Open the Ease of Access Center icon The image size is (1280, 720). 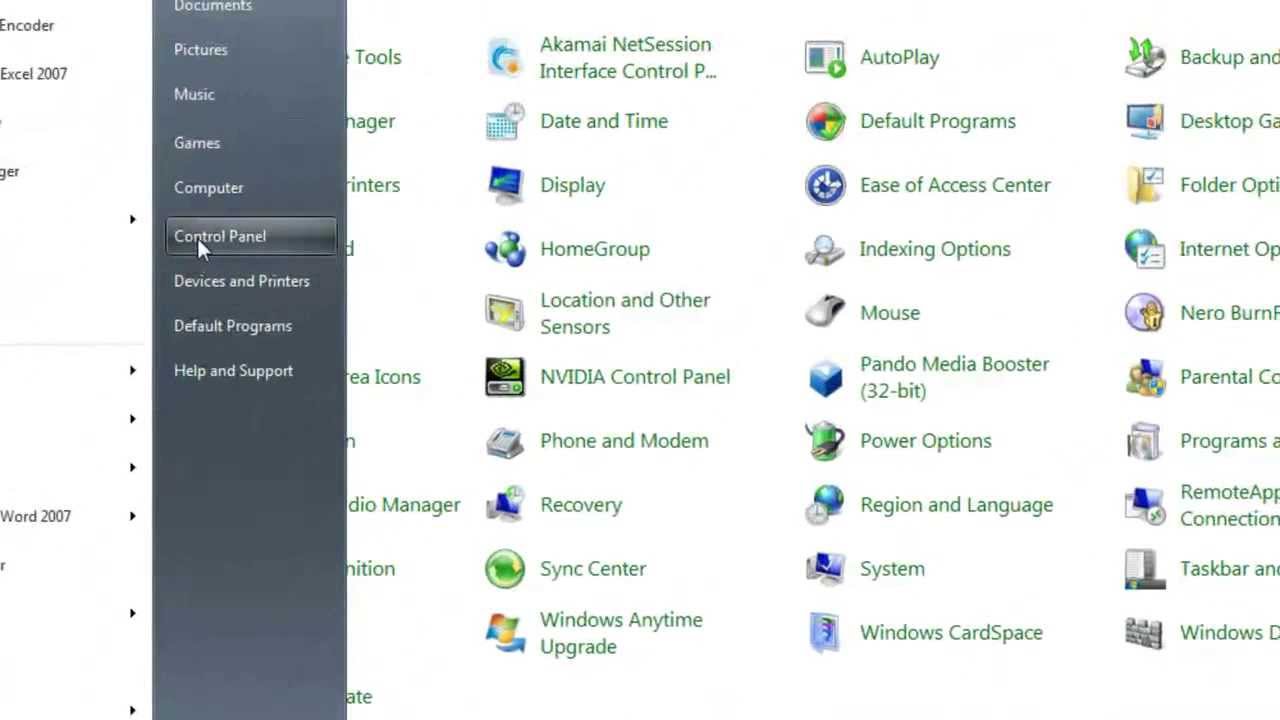825,185
